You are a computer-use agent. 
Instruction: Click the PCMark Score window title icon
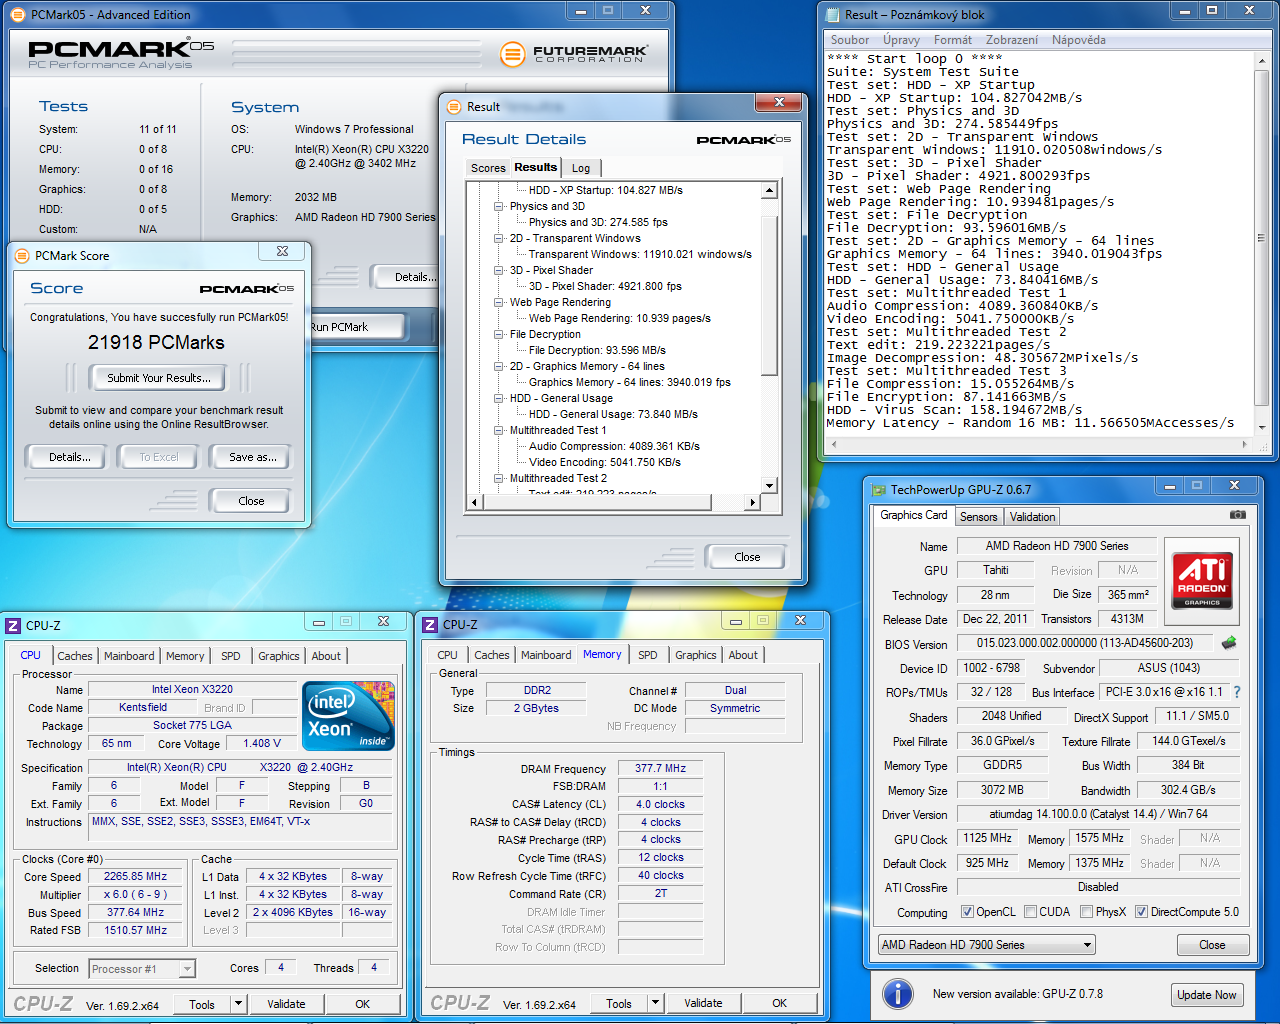[x=22, y=256]
